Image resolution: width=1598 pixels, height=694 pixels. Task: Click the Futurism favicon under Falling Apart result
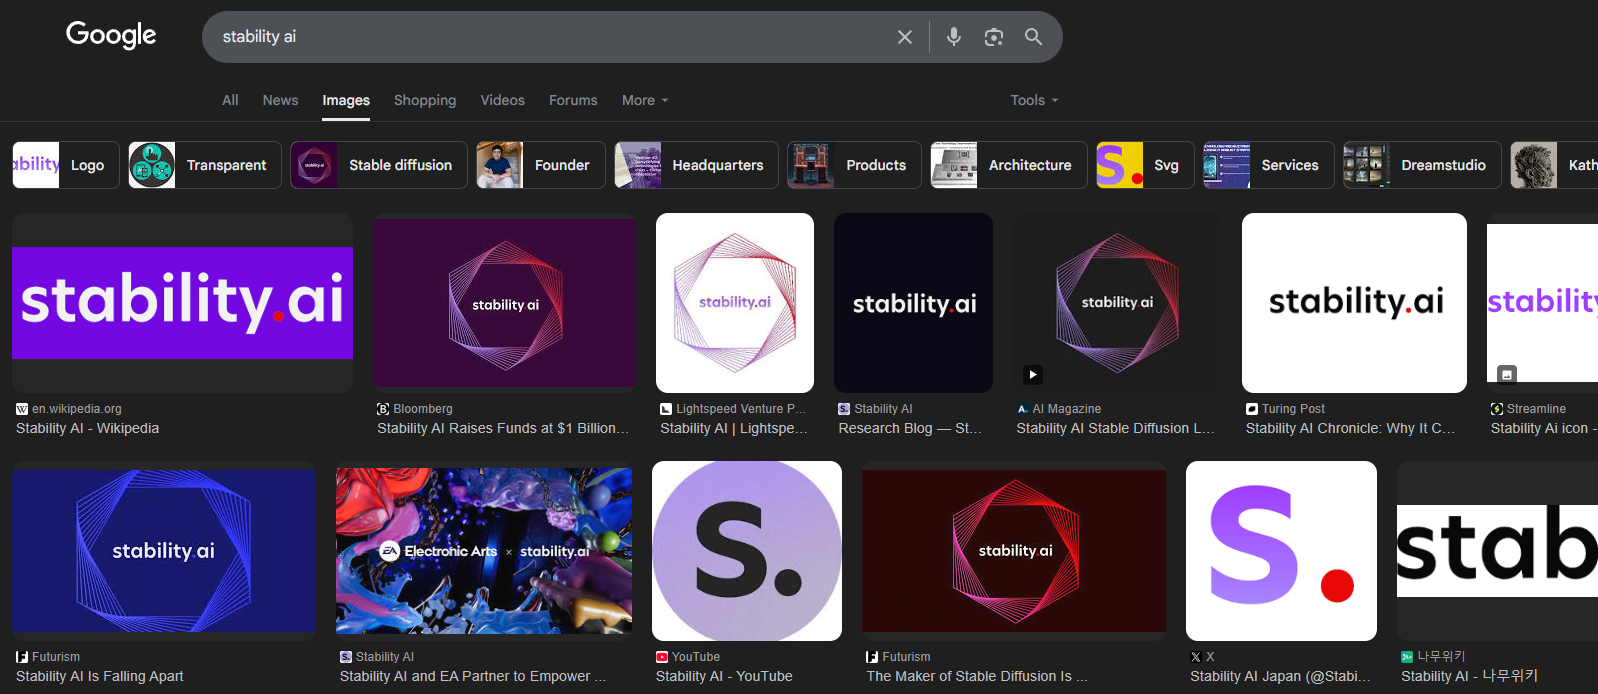pyautogui.click(x=22, y=657)
